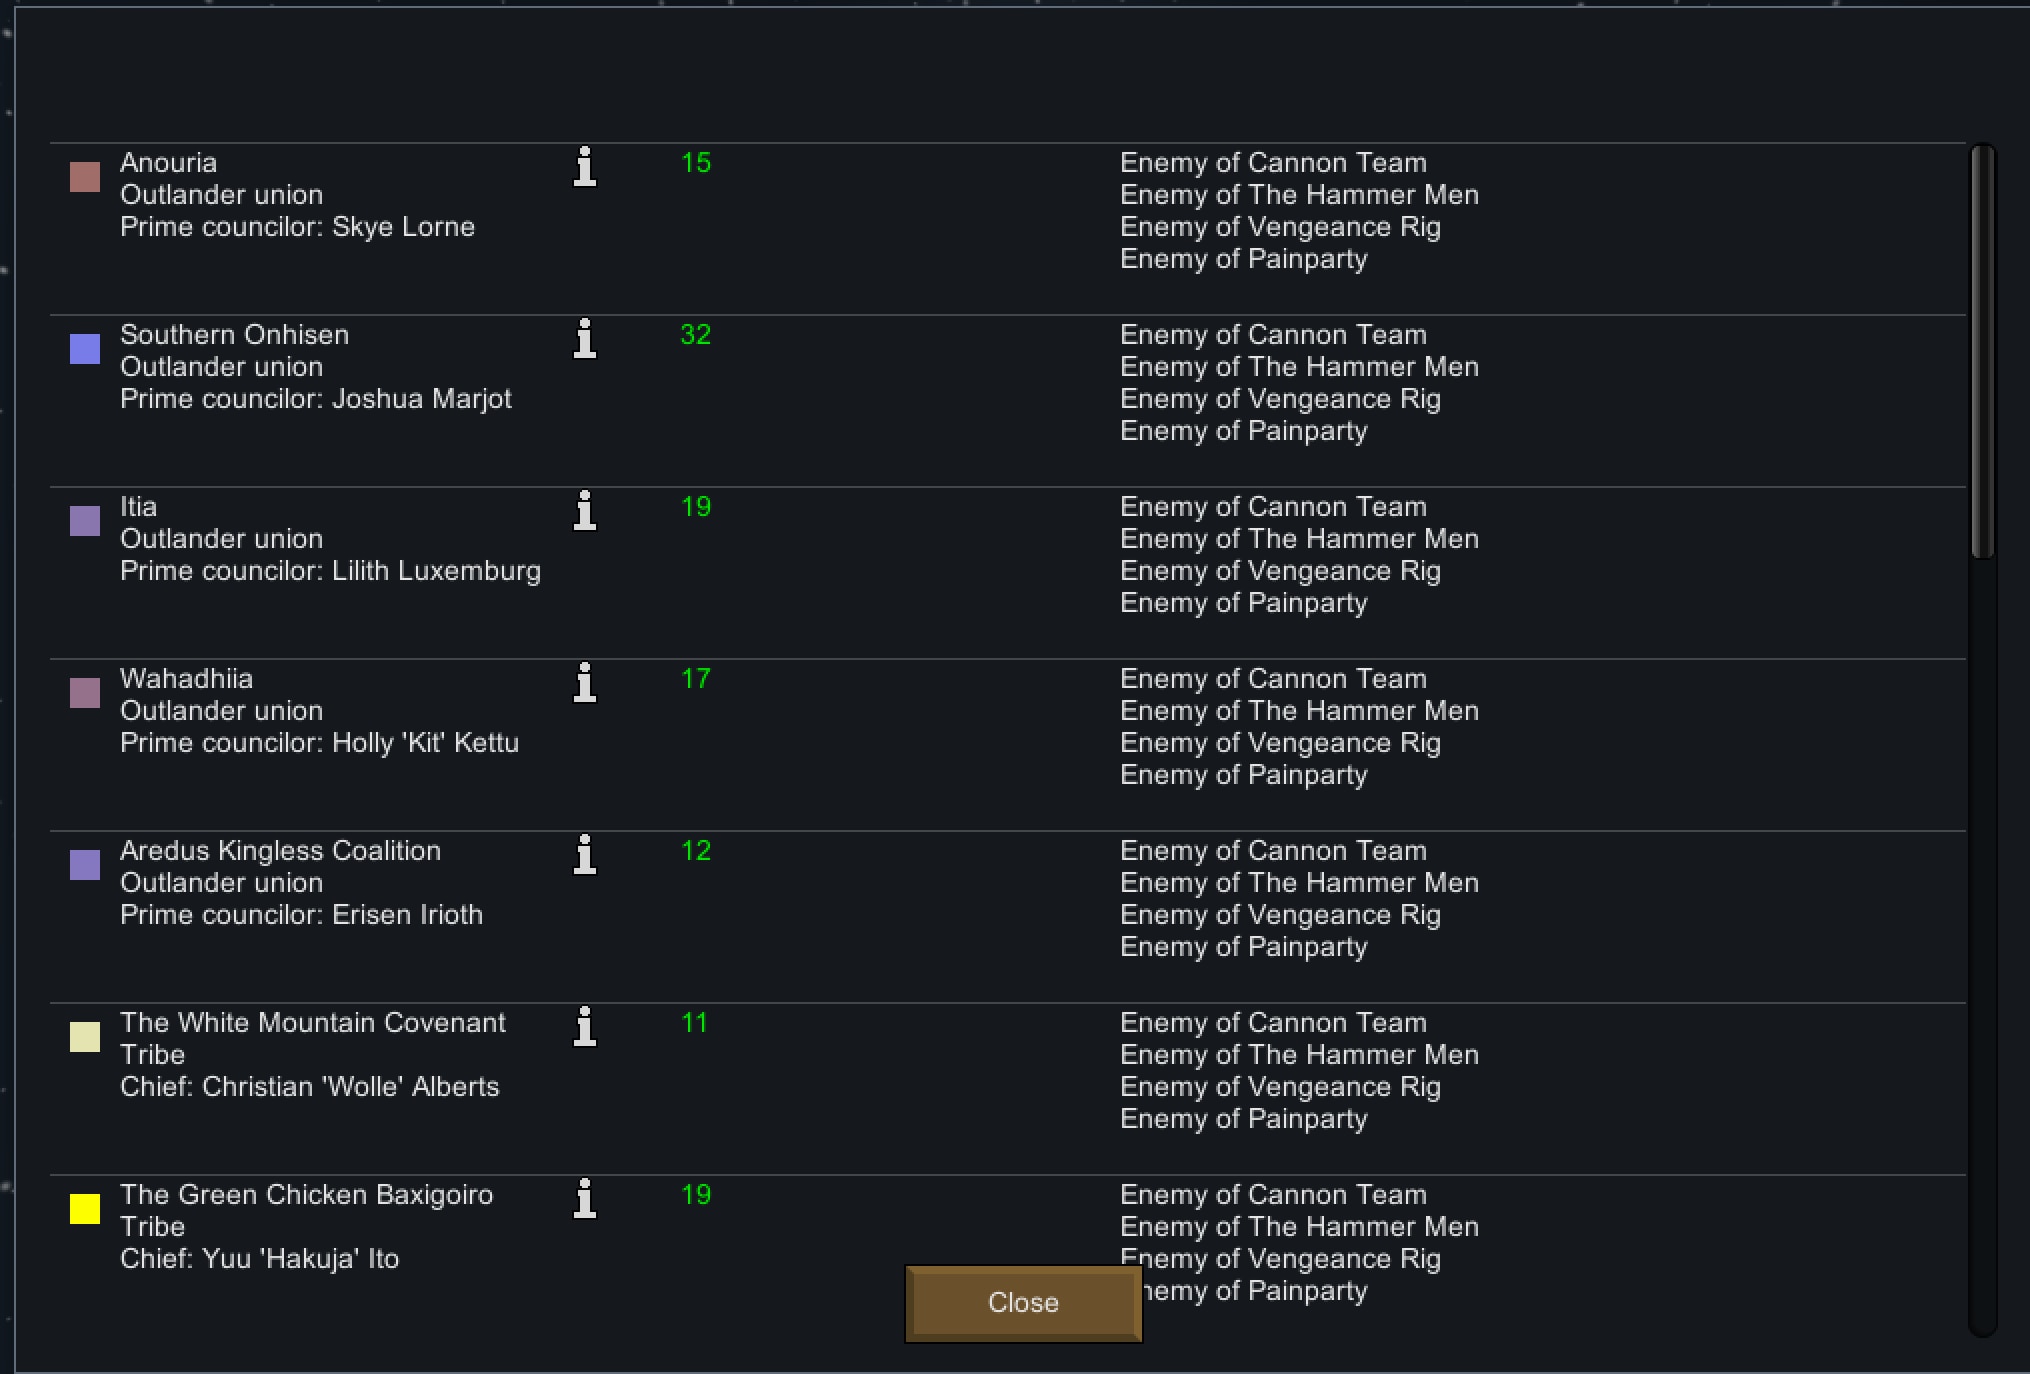Select the blue Southern Onhisen color square
This screenshot has height=1374, width=2030.
[x=85, y=349]
